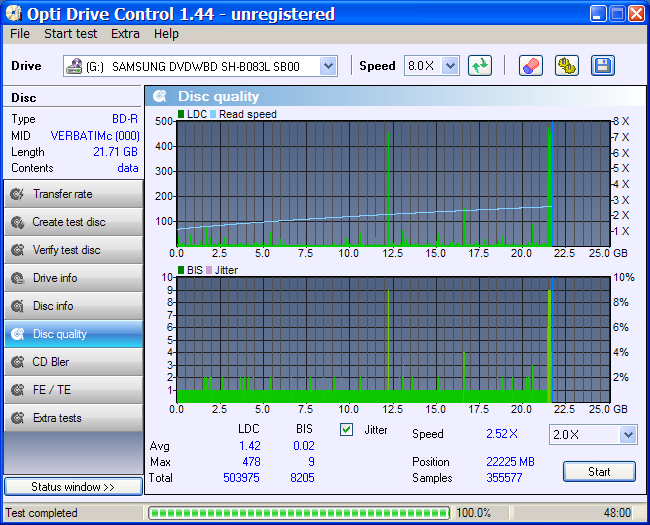Open the options settings icon
650x525 pixels.
coord(567,66)
